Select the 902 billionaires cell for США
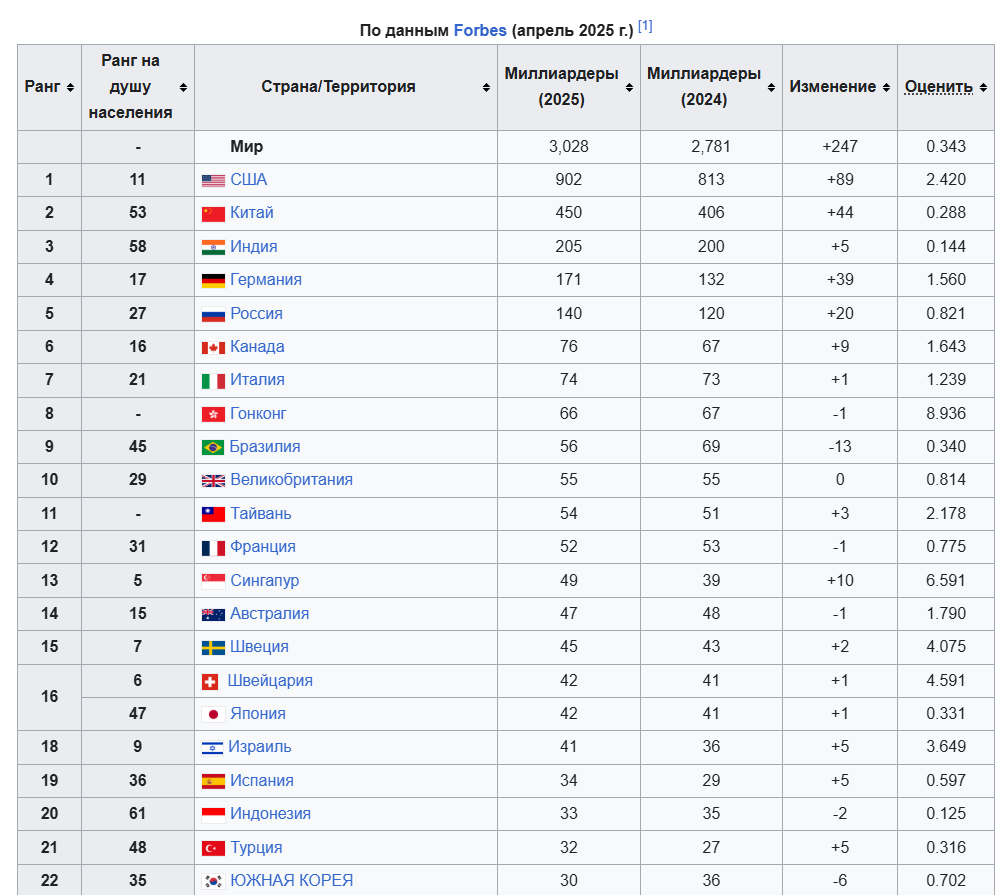The width and height of the screenshot is (1000, 895). 569,180
